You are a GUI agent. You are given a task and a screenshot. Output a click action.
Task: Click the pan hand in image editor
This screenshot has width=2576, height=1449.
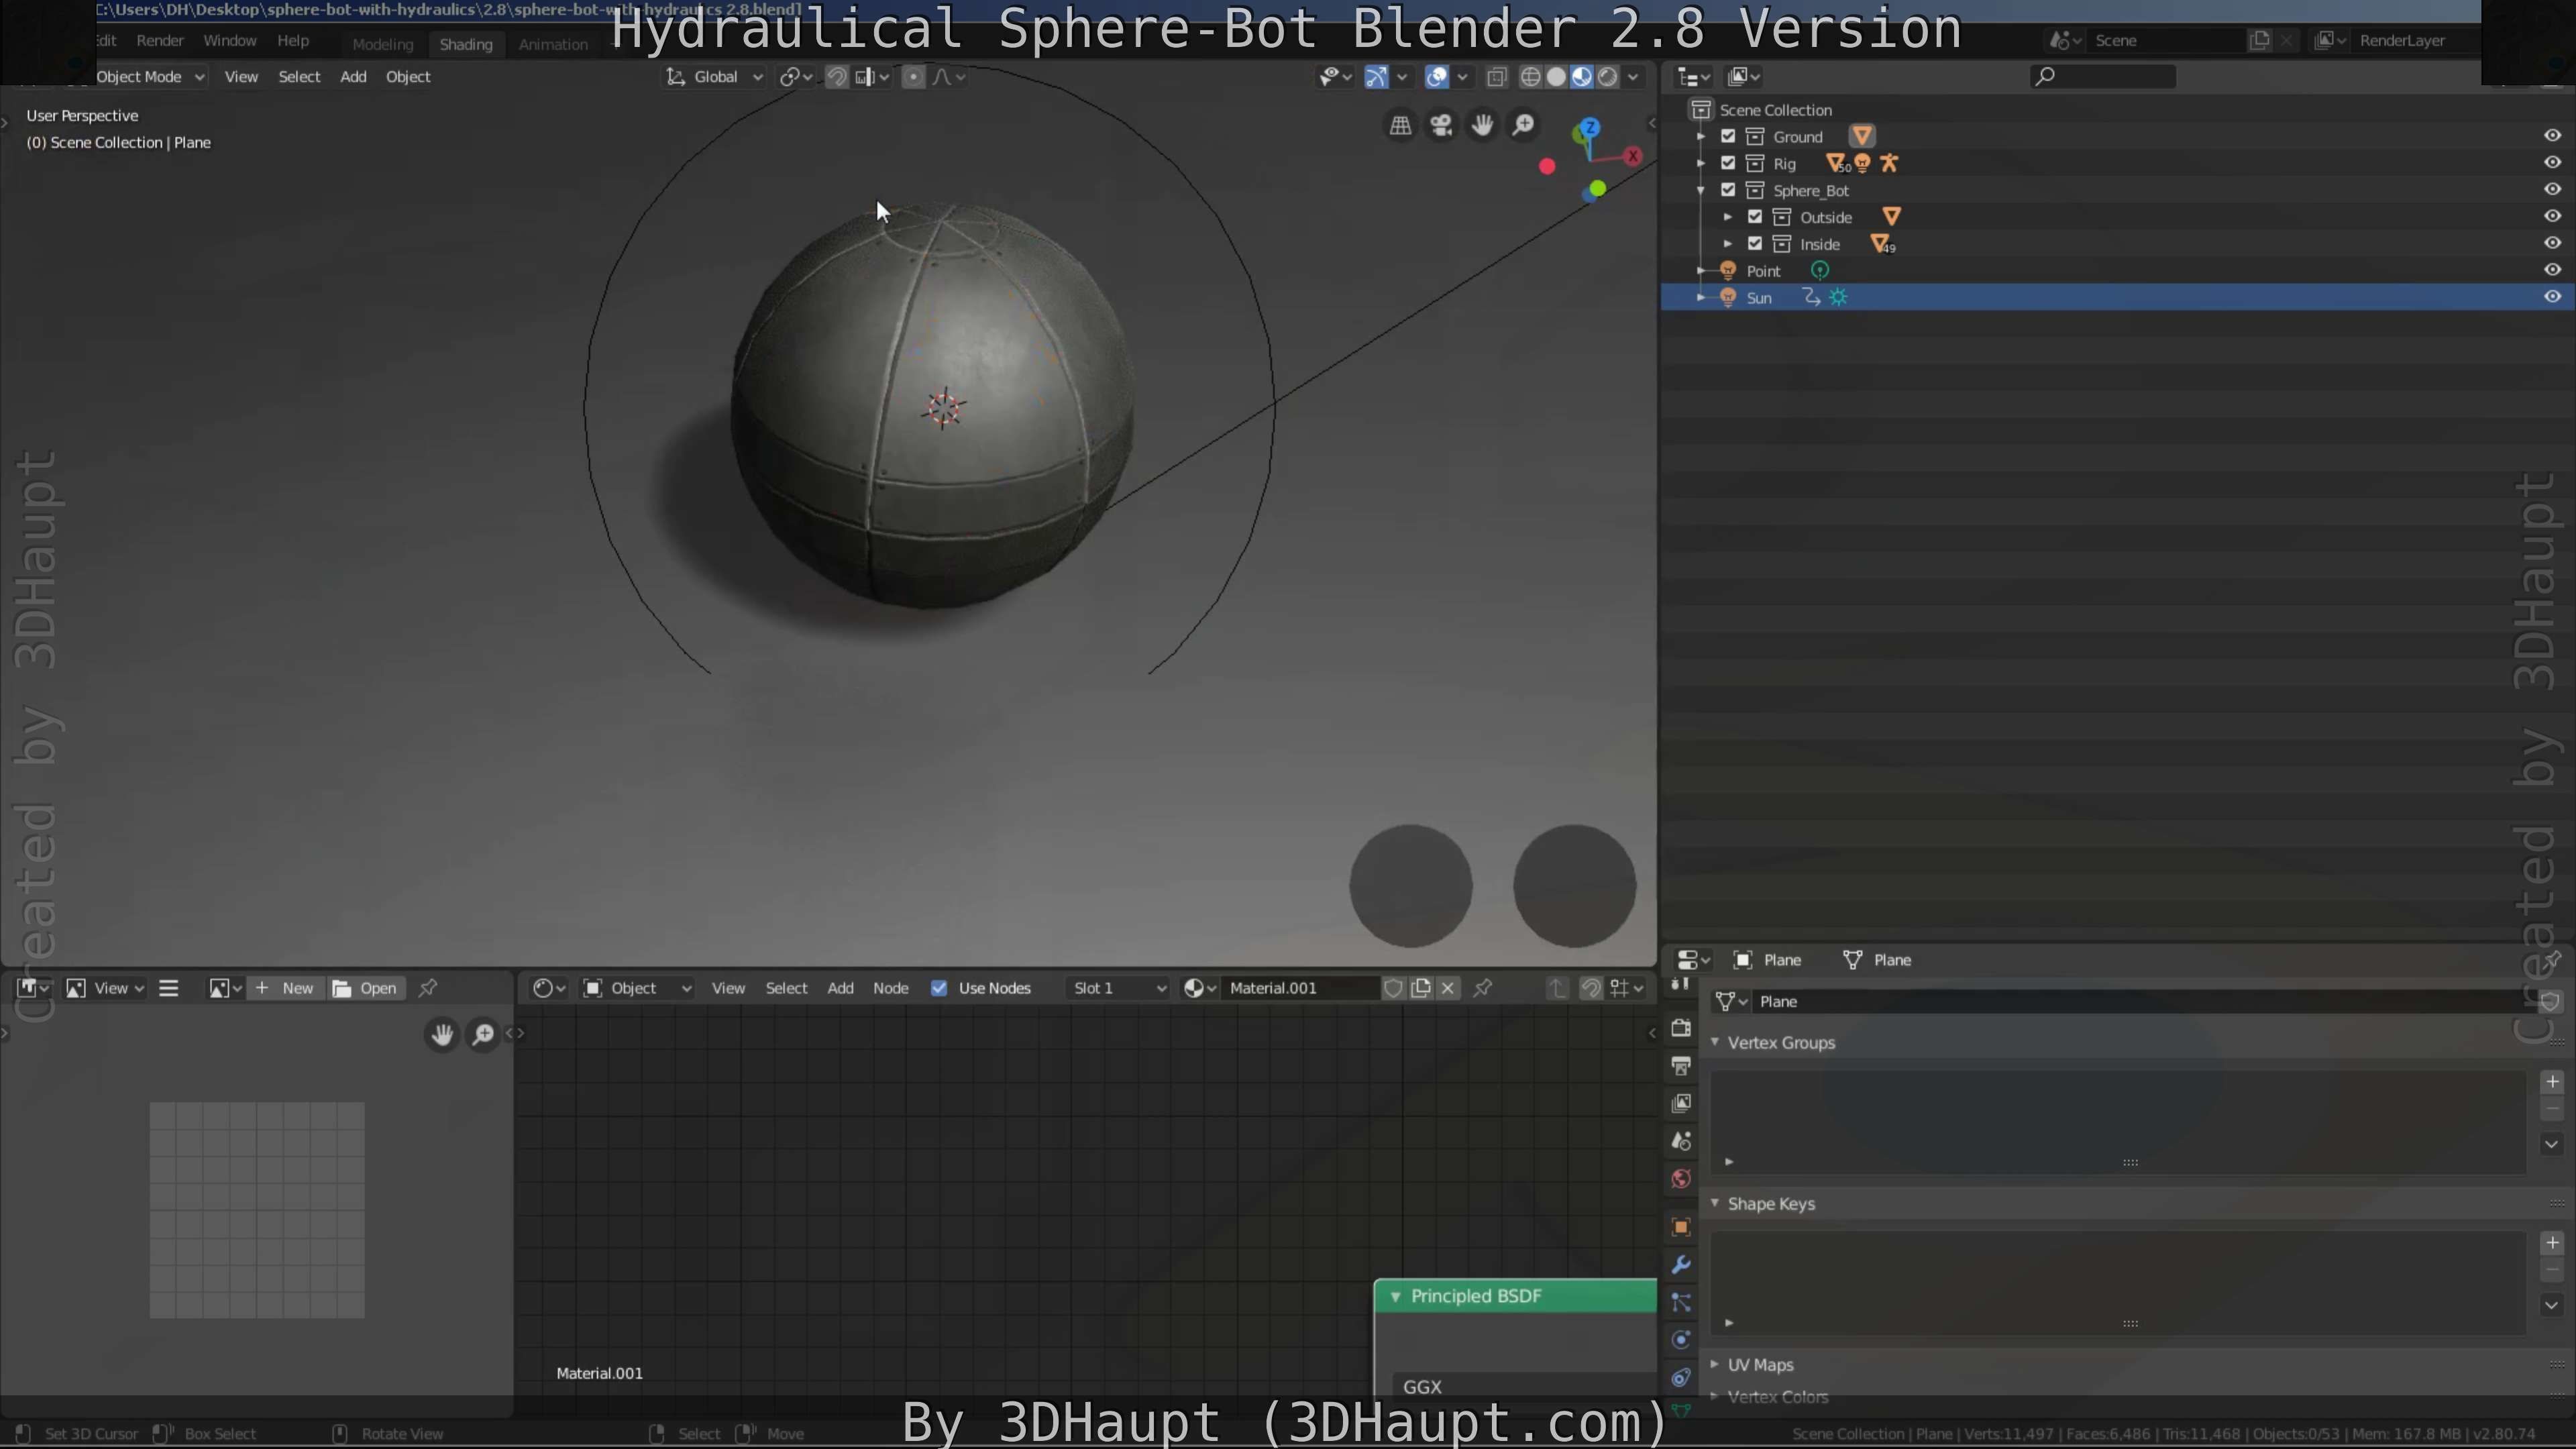pyautogui.click(x=442, y=1034)
